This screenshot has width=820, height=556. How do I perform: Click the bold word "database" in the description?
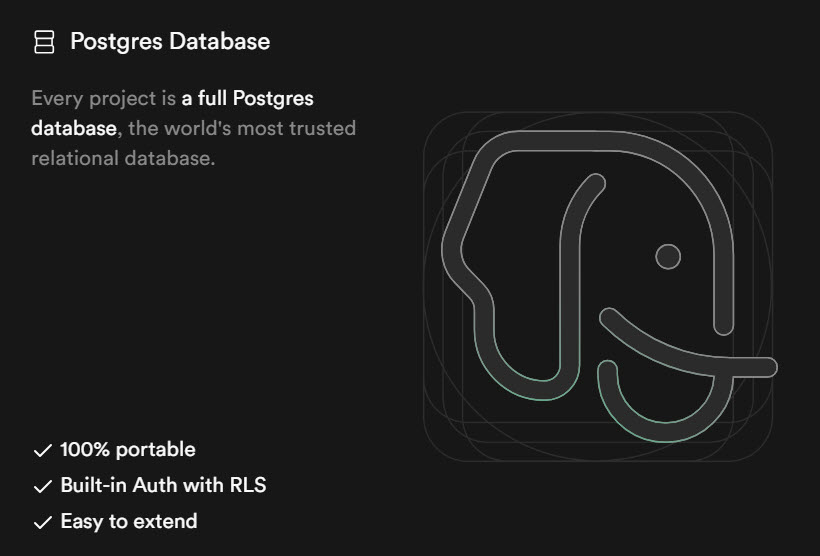(x=75, y=128)
